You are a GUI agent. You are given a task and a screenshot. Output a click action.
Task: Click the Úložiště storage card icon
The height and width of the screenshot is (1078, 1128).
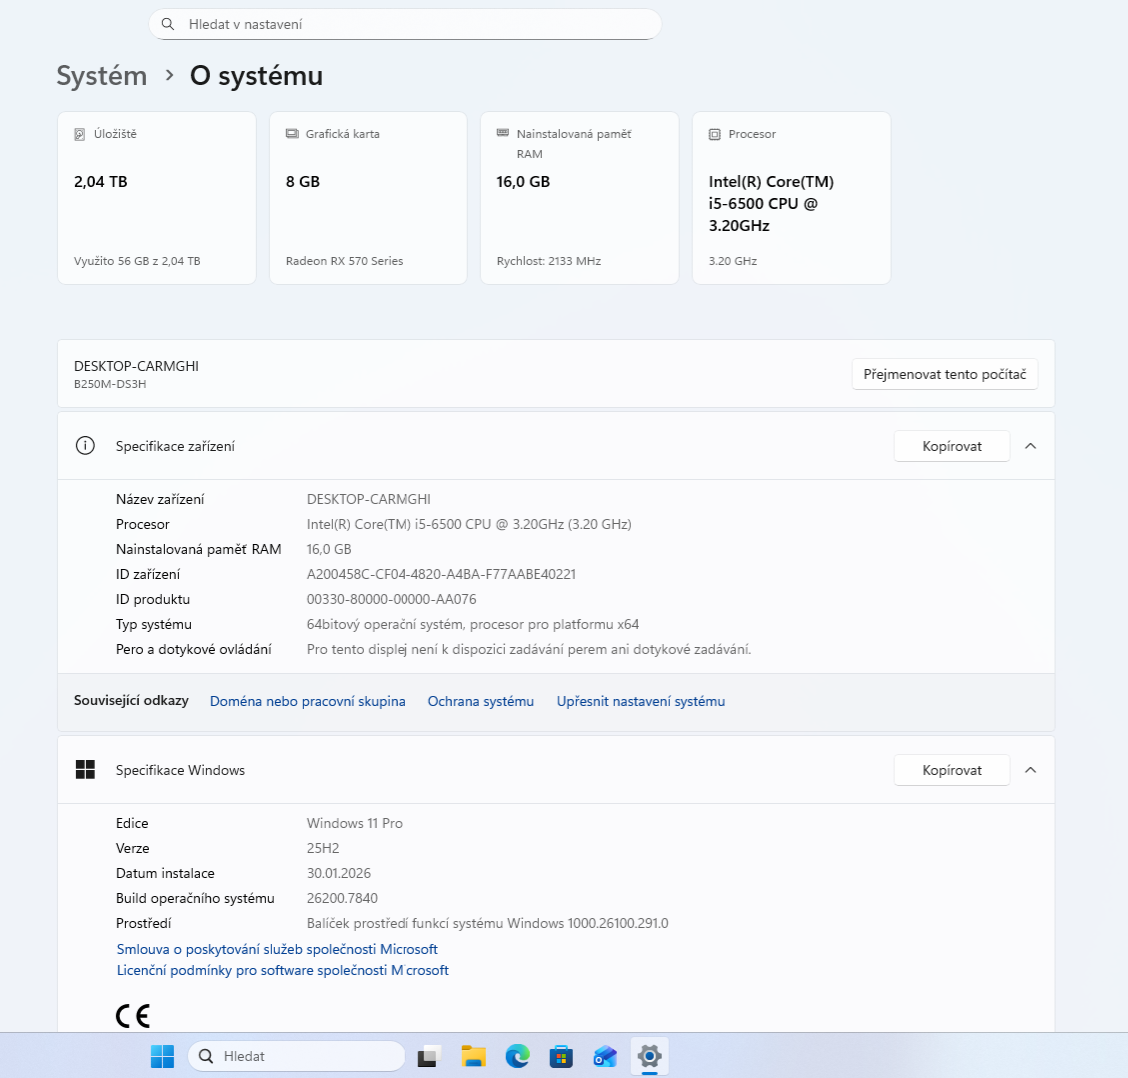tap(82, 133)
